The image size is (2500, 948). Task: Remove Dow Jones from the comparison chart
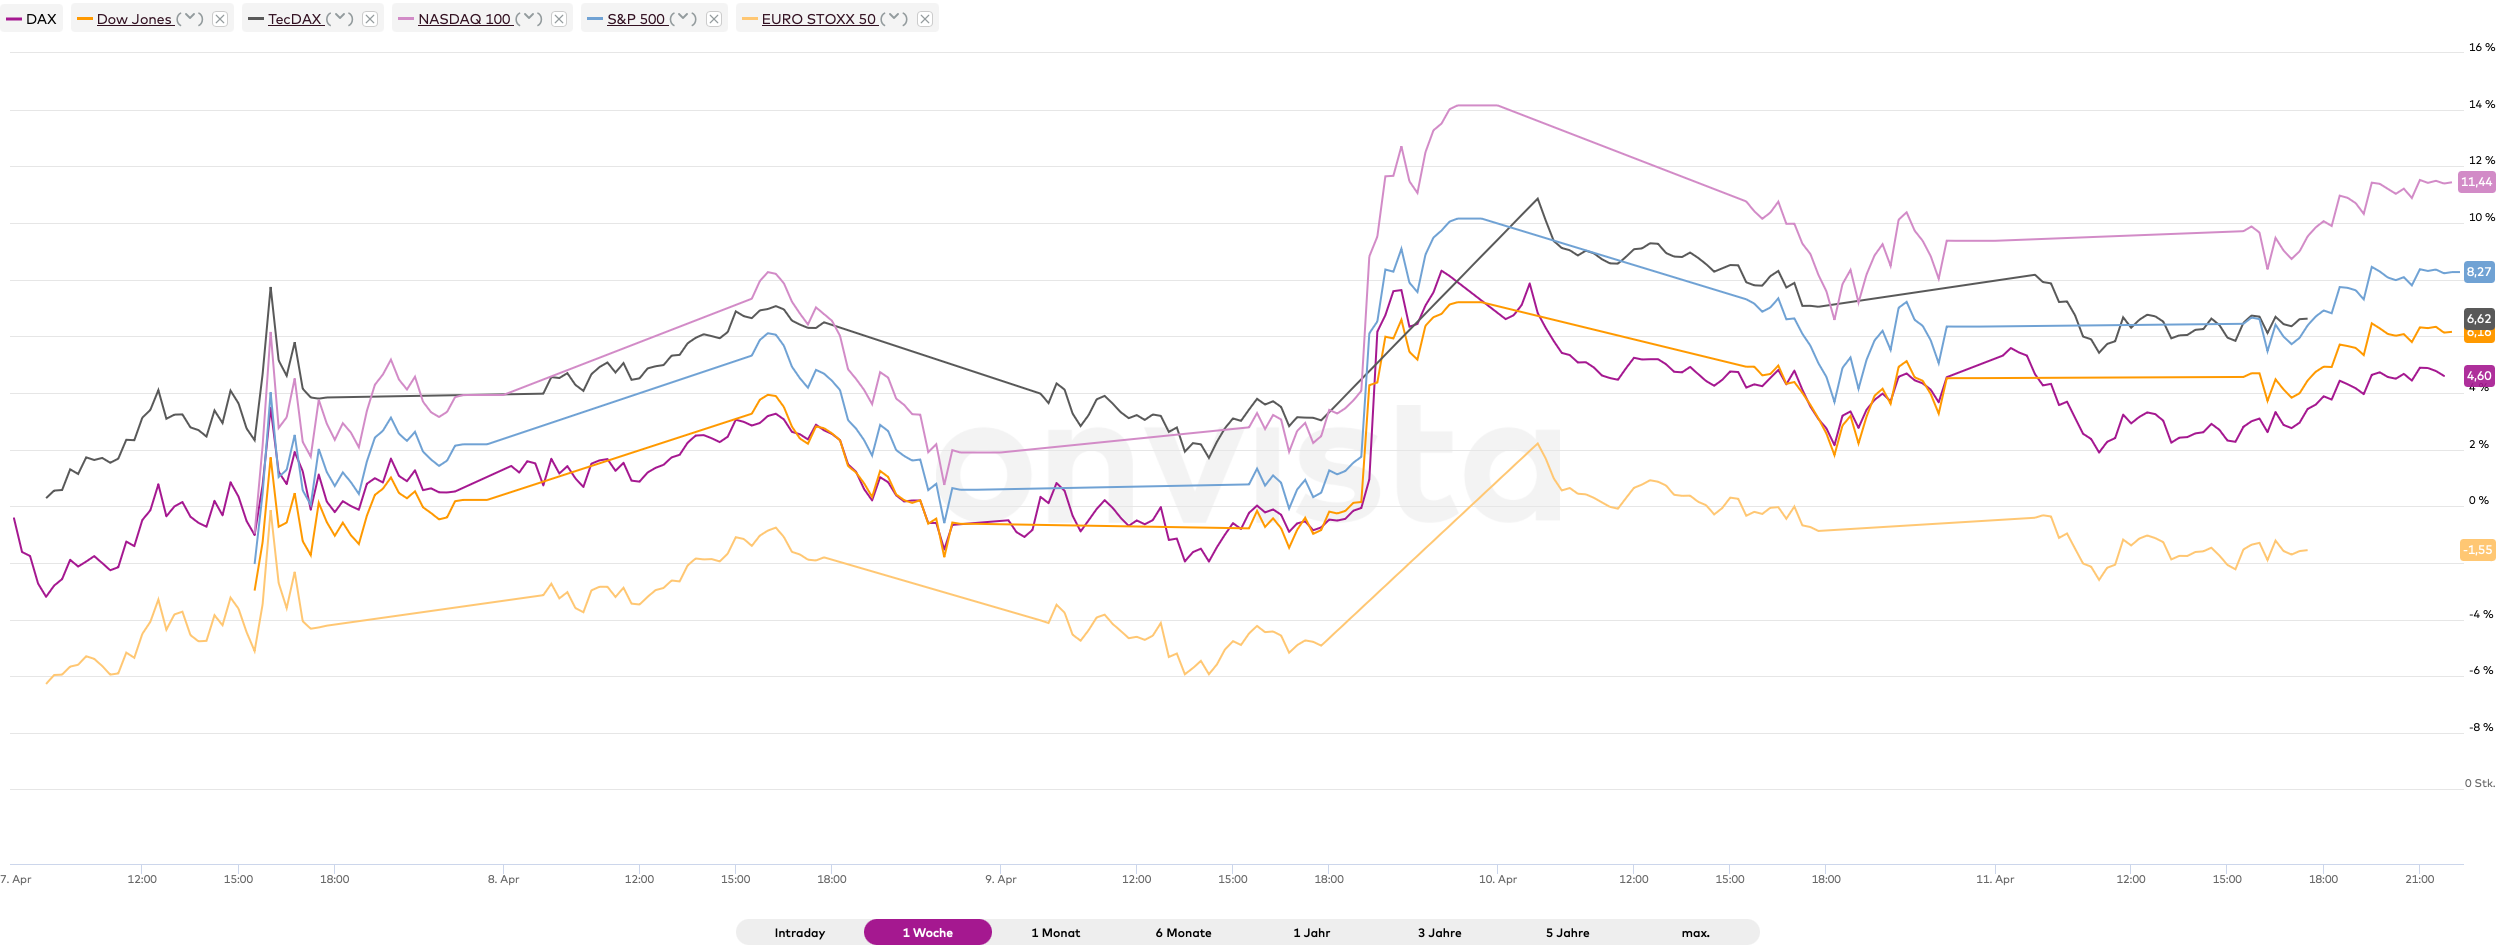[x=220, y=19]
